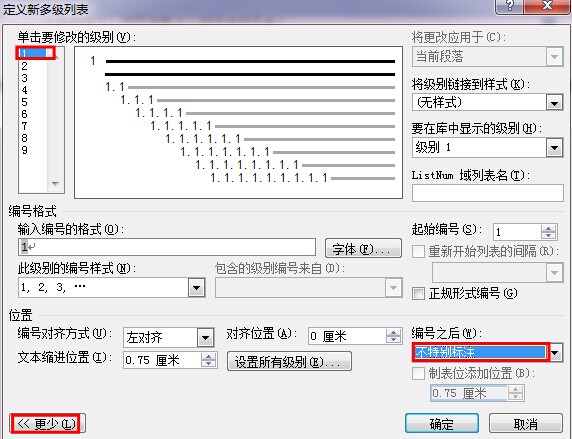Click the 字体 font button
This screenshot has height=439, width=572.
[363, 249]
